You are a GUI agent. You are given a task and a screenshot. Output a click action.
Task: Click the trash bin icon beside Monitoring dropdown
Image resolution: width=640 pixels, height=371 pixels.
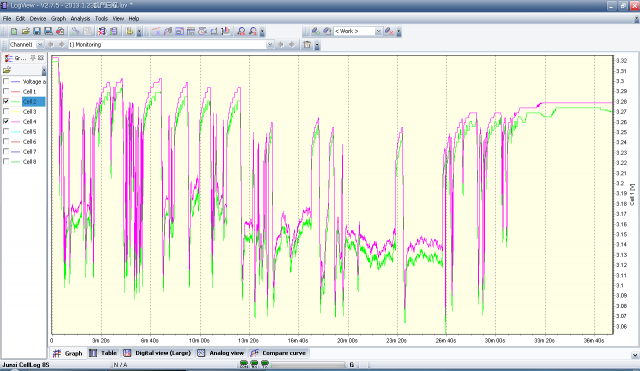point(307,44)
